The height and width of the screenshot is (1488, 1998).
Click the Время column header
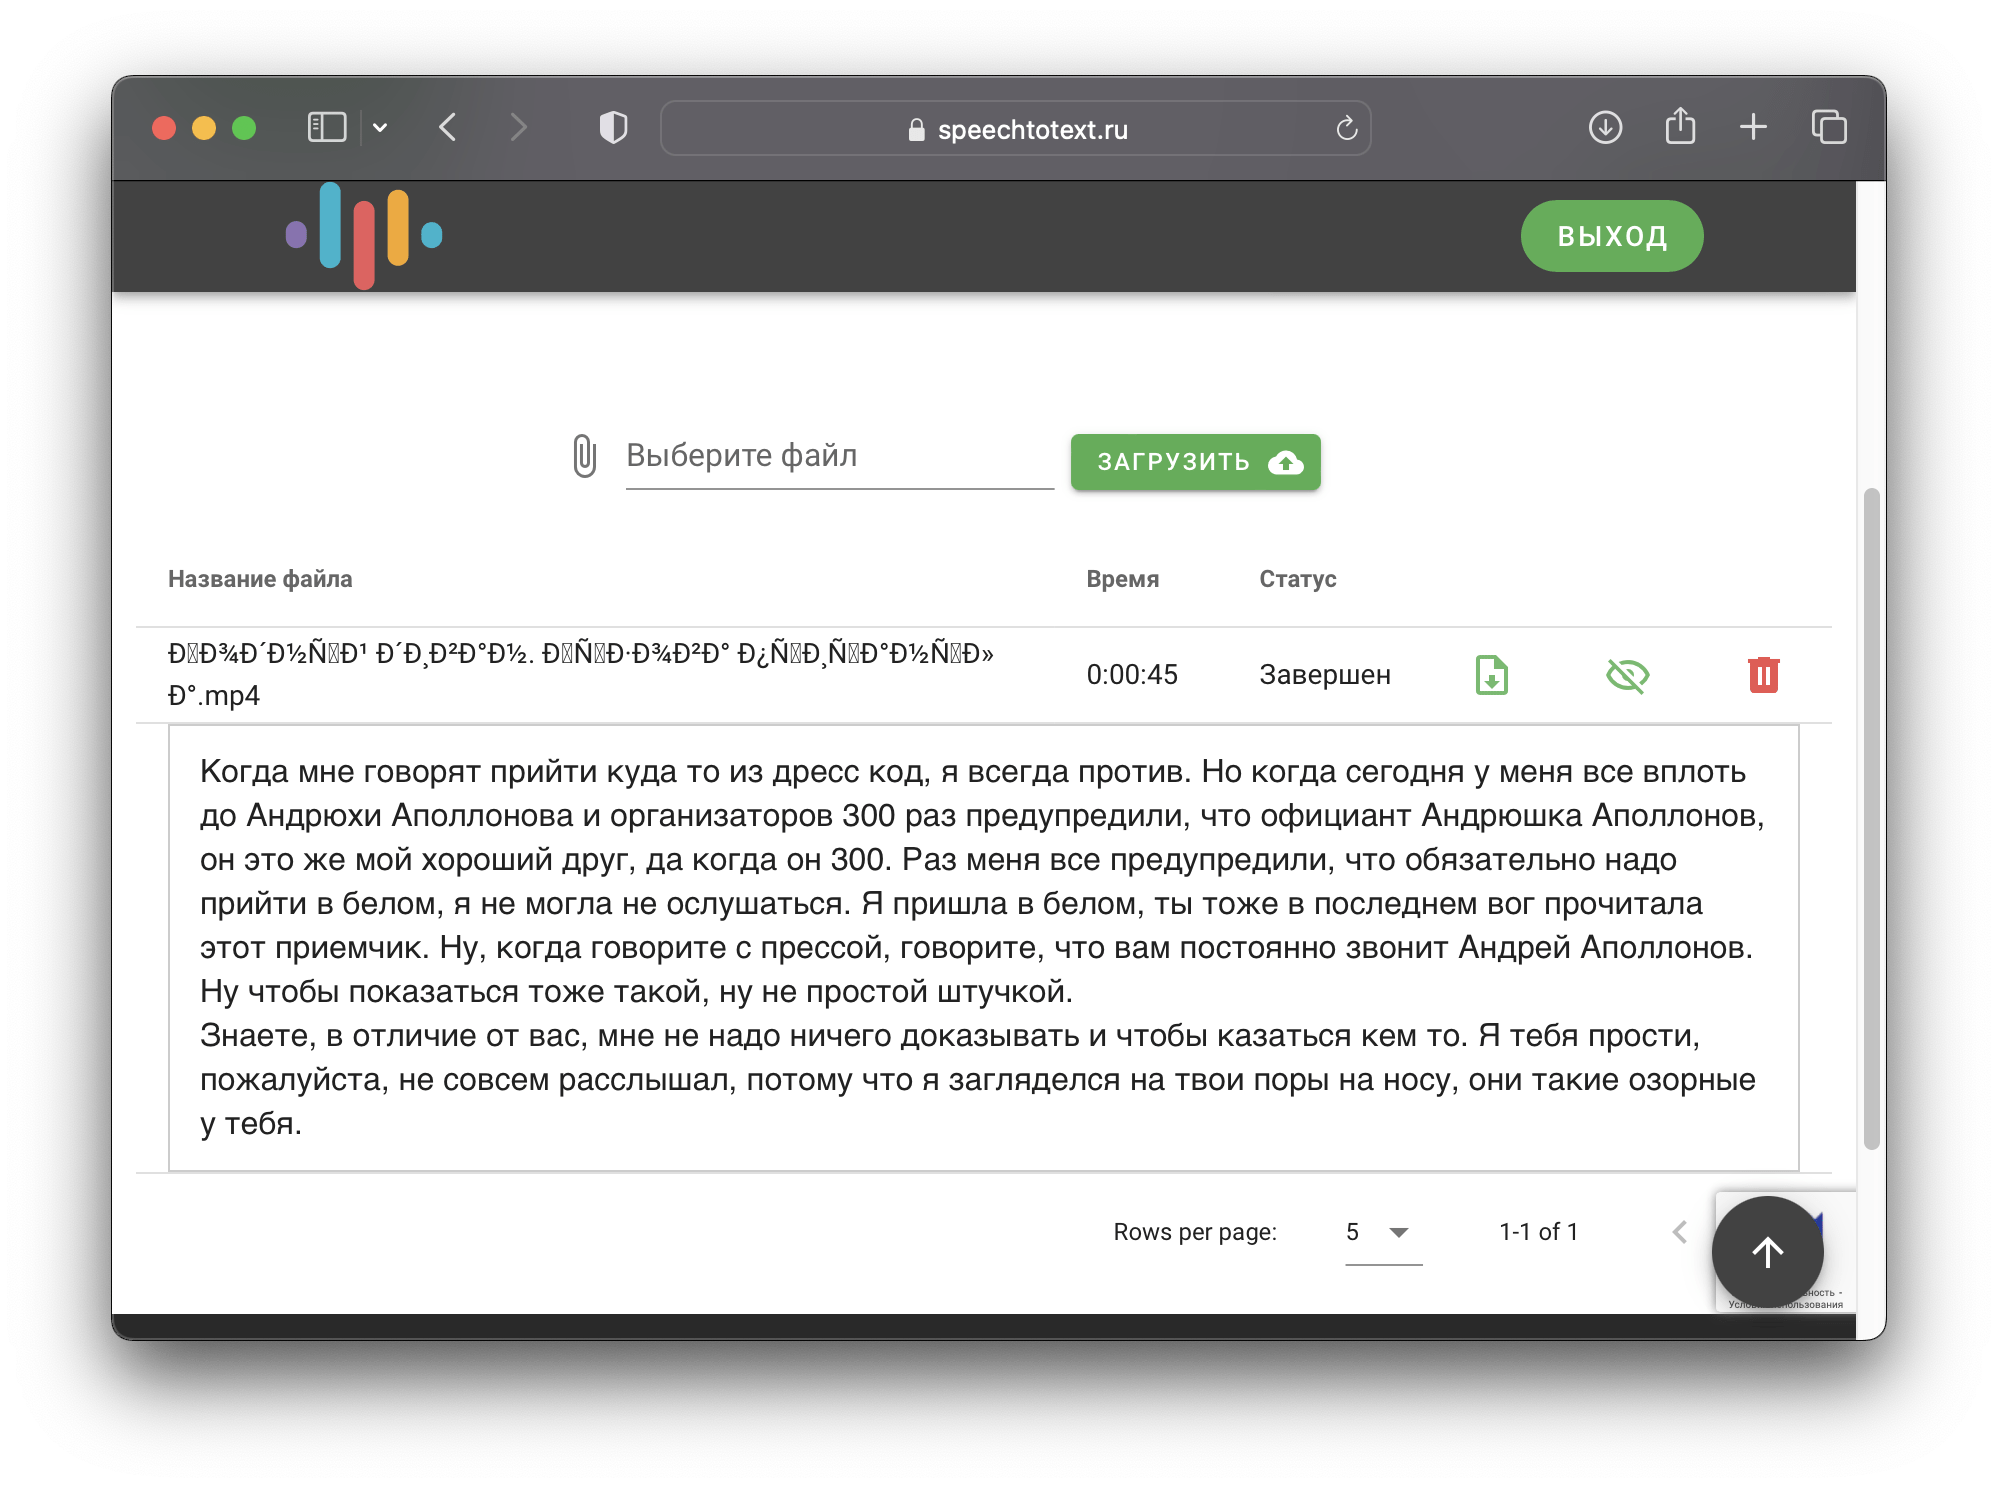1122,579
